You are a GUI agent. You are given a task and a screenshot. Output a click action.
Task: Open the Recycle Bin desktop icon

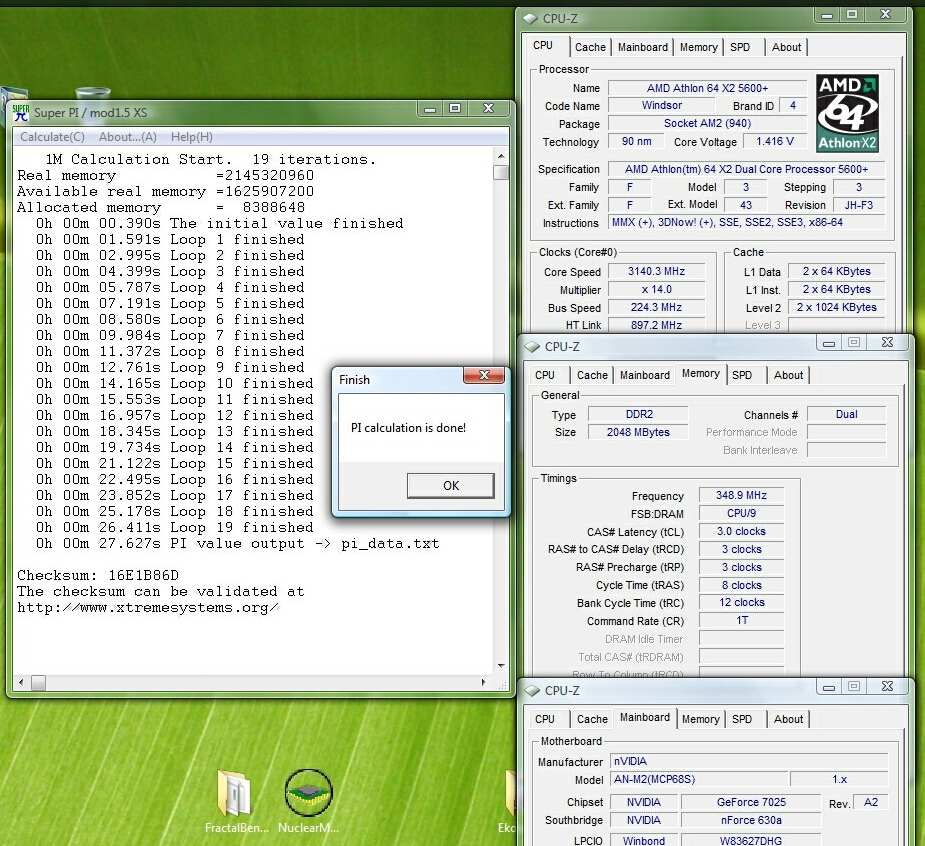pos(93,93)
